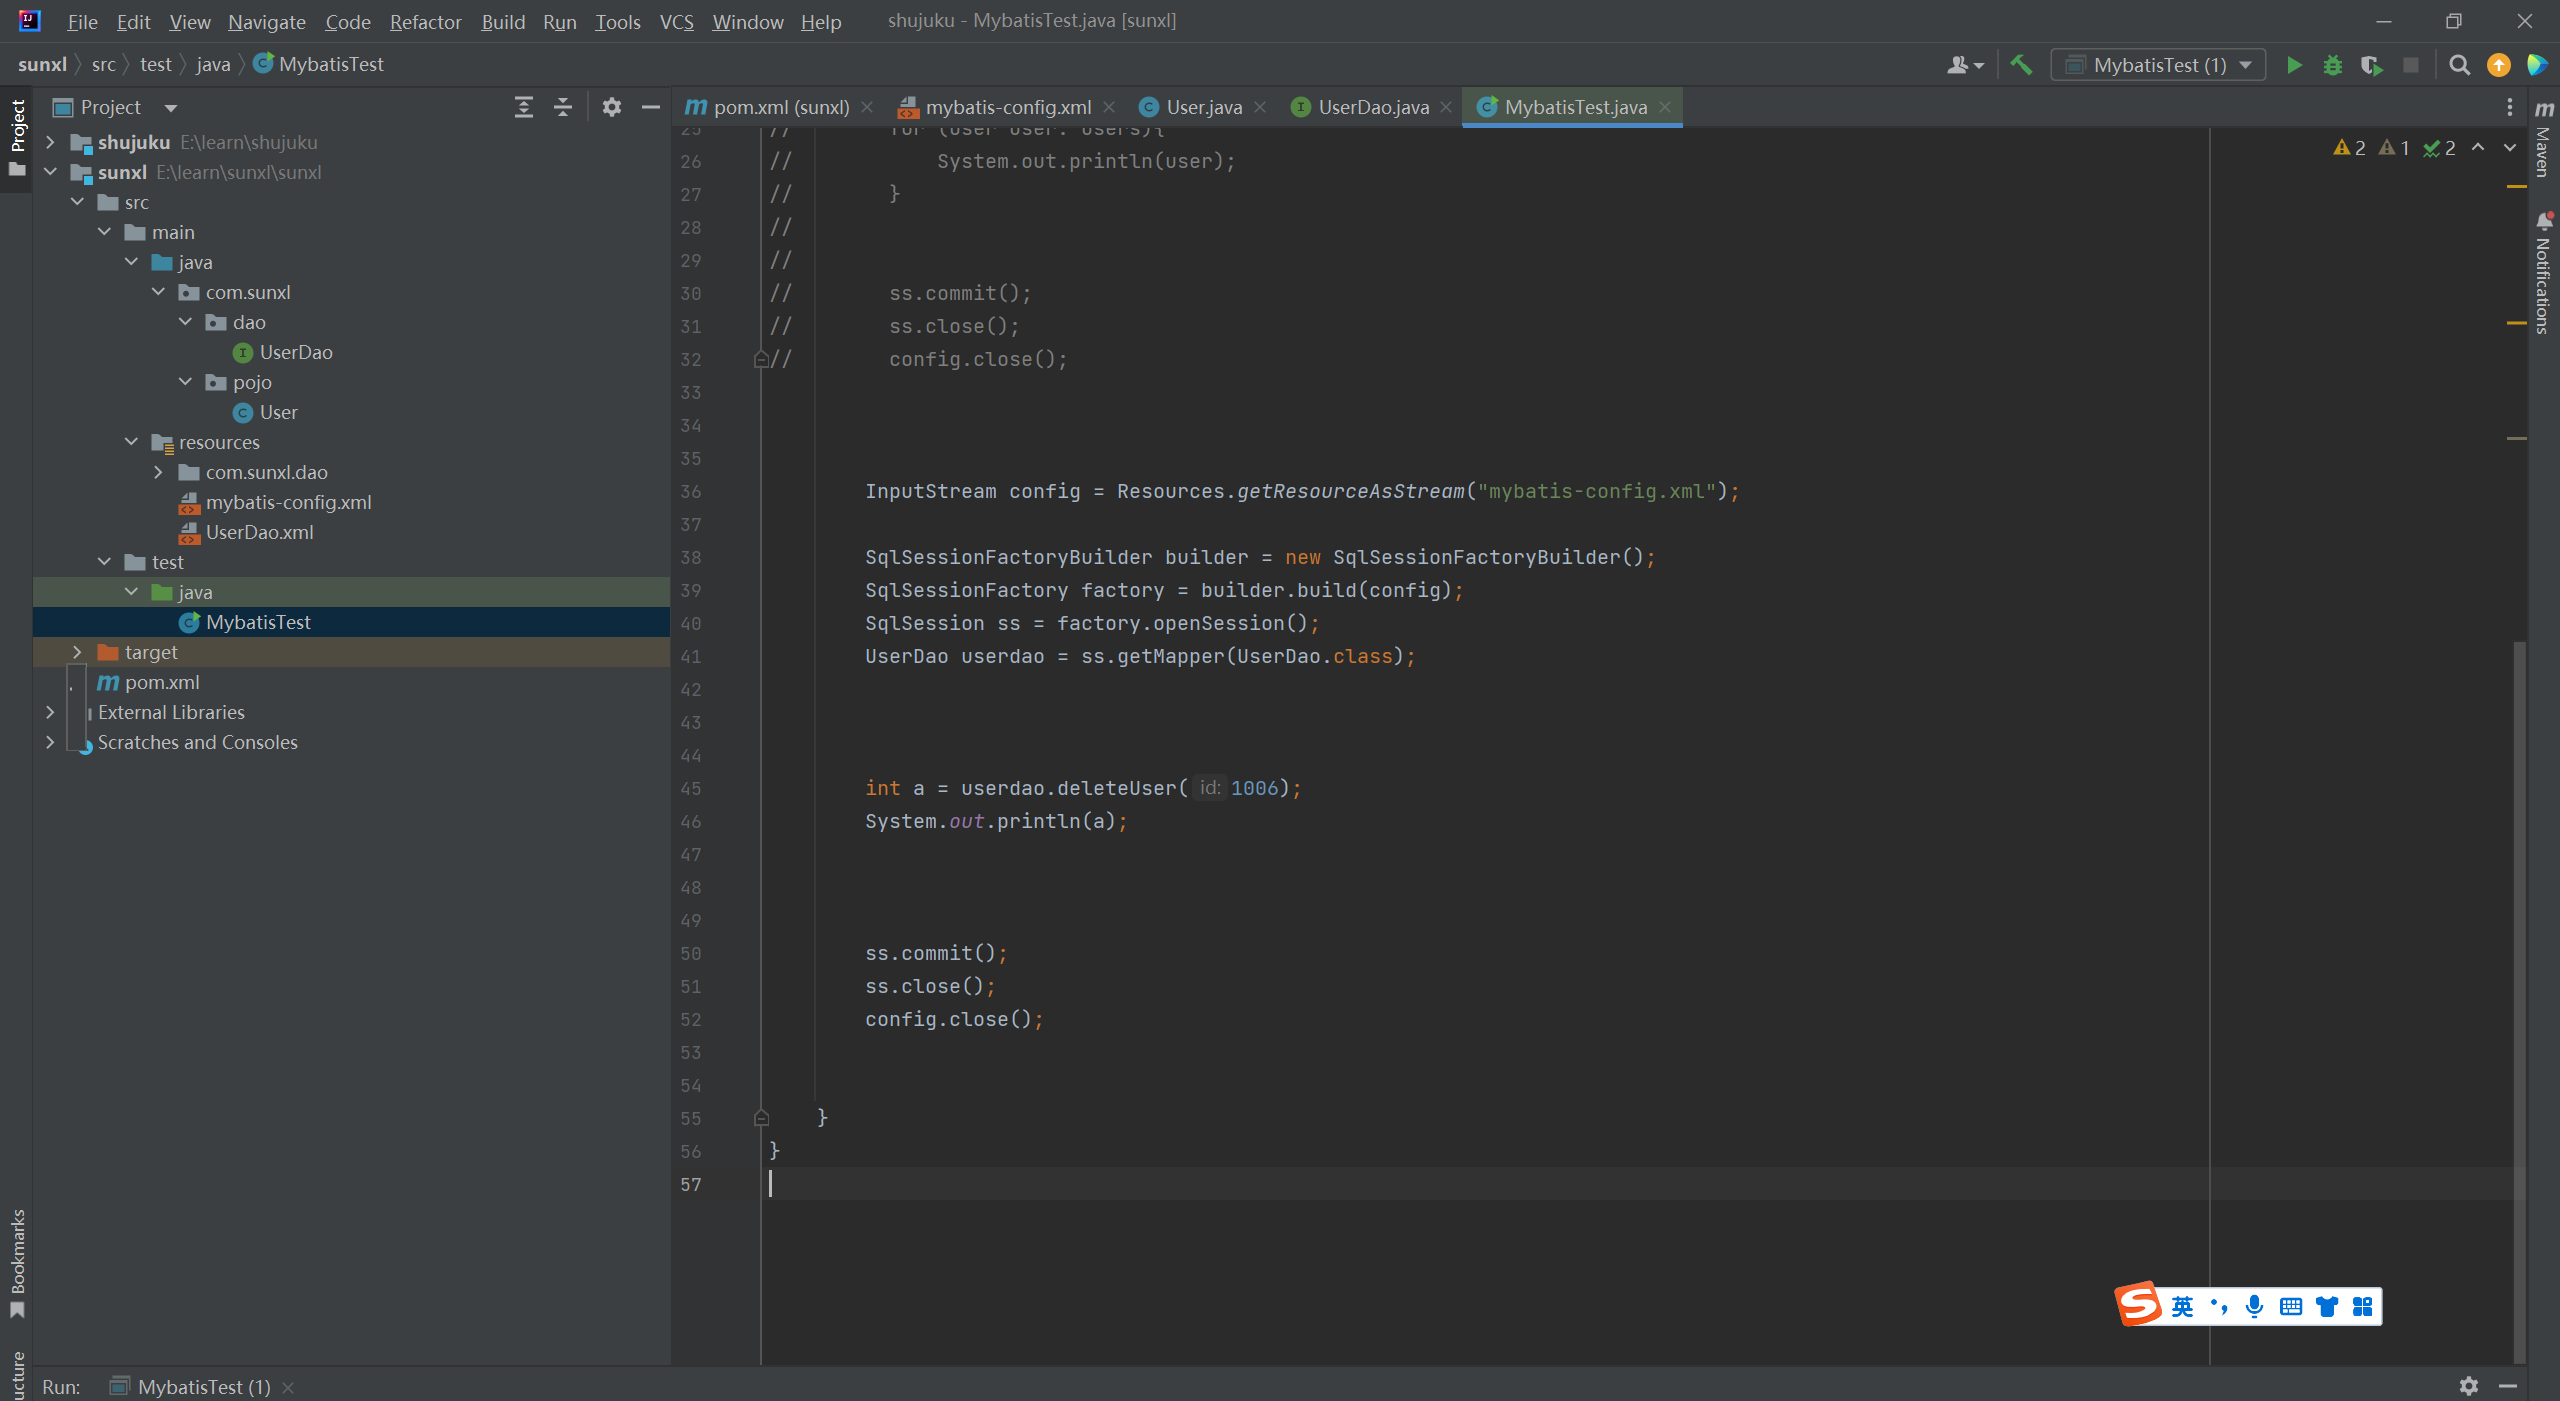This screenshot has width=2560, height=1401.
Task: Switch to the UserDao.java tab
Action: coord(1372,107)
